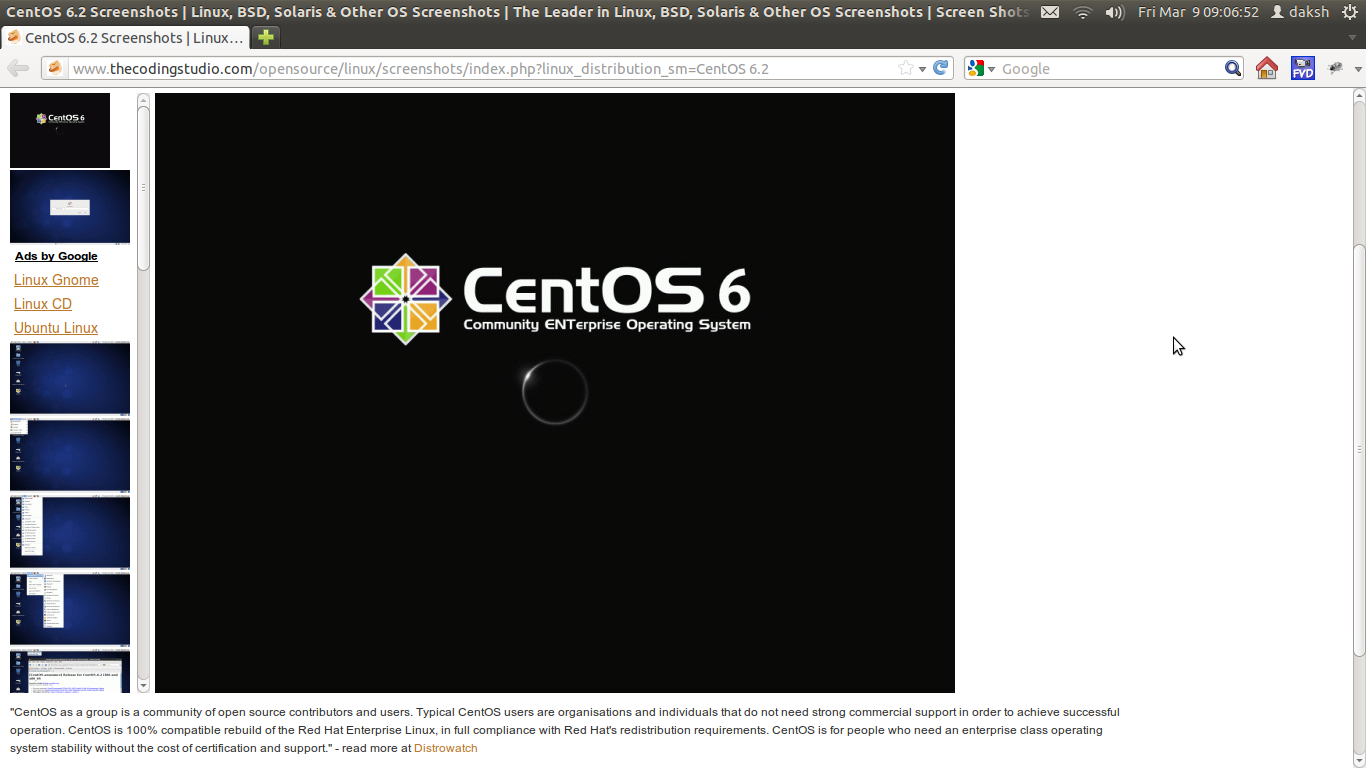Click the thumbnail list scrollbar handle
This screenshot has width=1366, height=768.
pos(143,187)
